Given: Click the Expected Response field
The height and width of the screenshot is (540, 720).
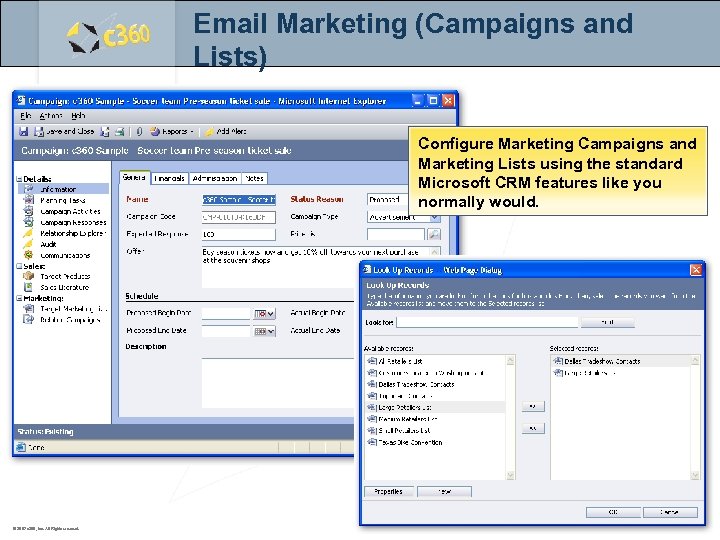Looking at the screenshot, I should pos(239,234).
